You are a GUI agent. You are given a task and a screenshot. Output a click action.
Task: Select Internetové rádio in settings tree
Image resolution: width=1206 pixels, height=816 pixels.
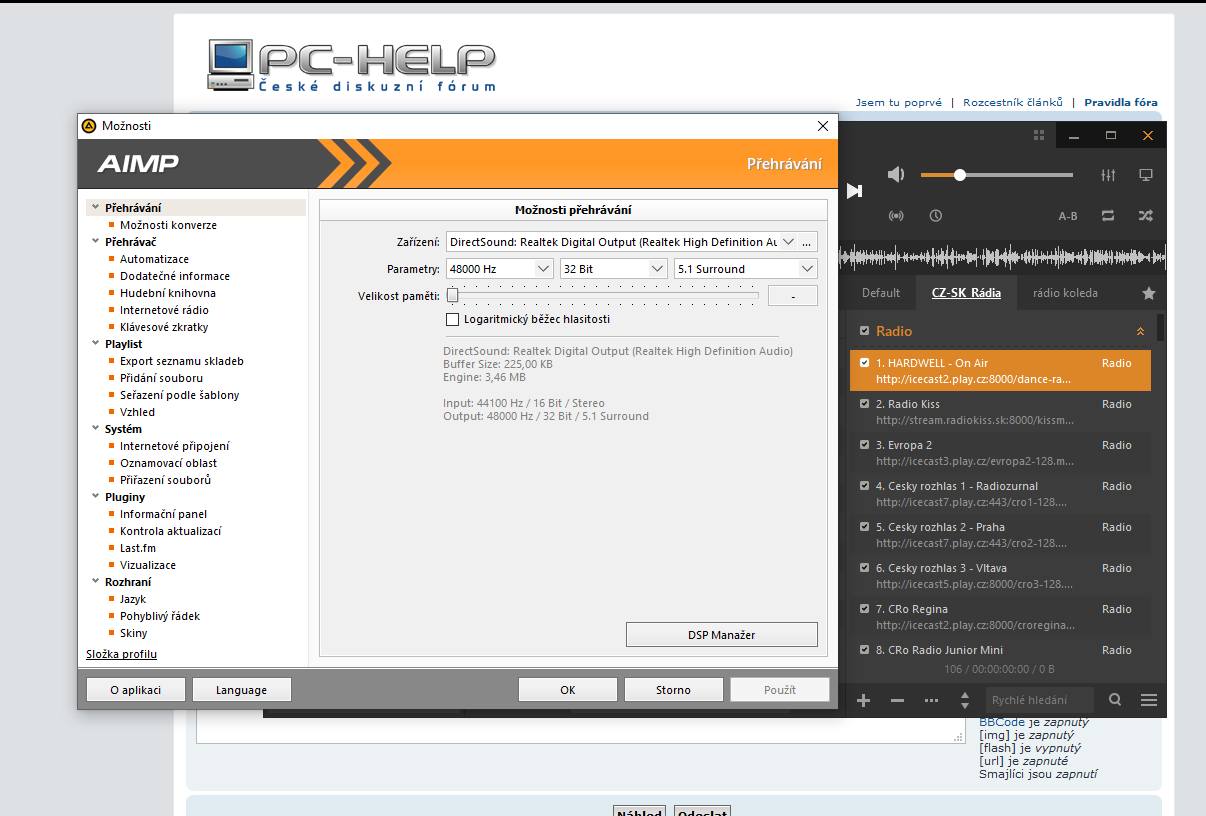164,310
